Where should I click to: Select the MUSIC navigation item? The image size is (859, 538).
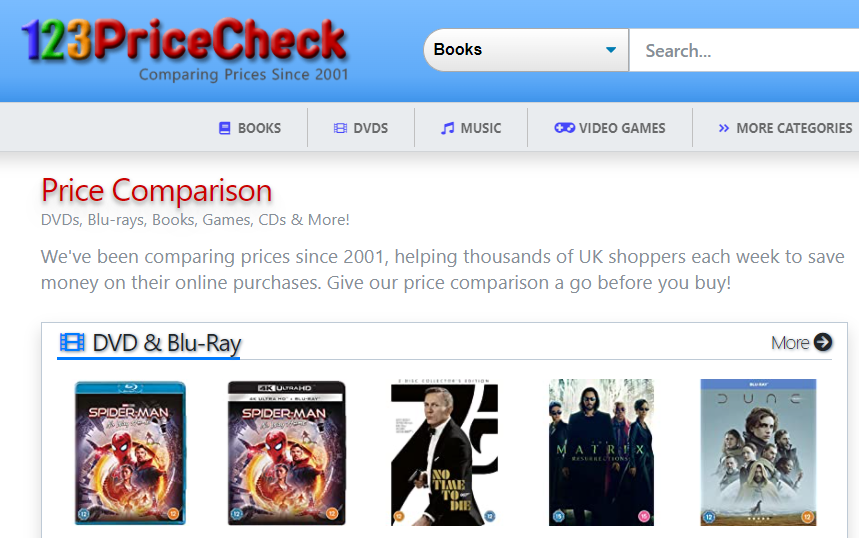click(x=471, y=128)
